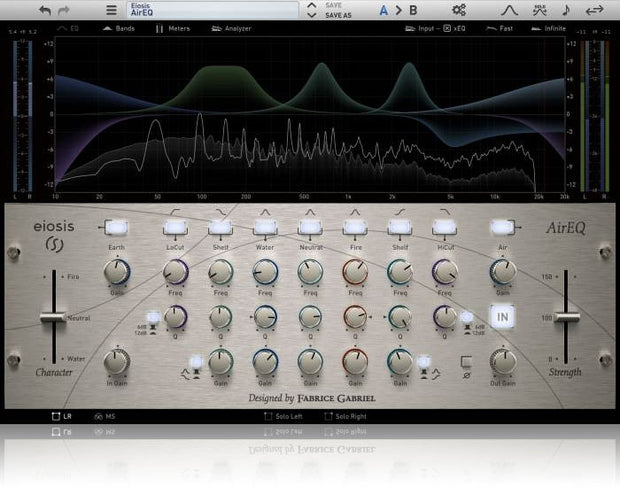Toggle the HiCut band button

(444, 228)
